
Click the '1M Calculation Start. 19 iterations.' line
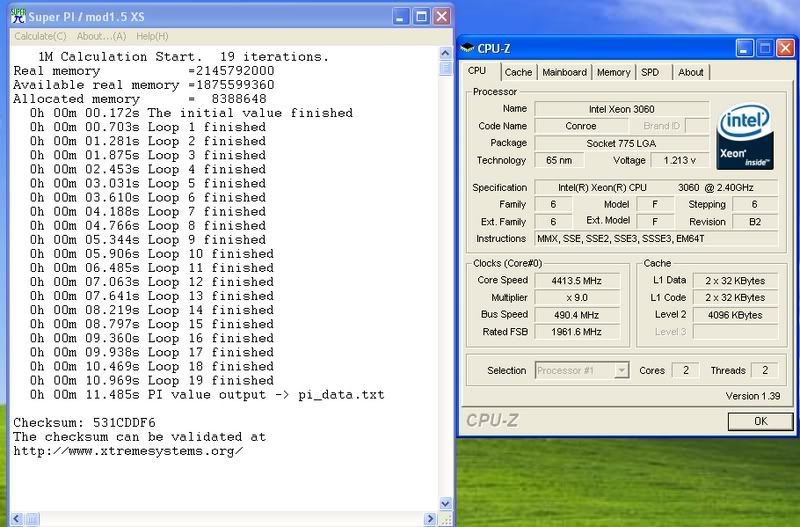(183, 57)
